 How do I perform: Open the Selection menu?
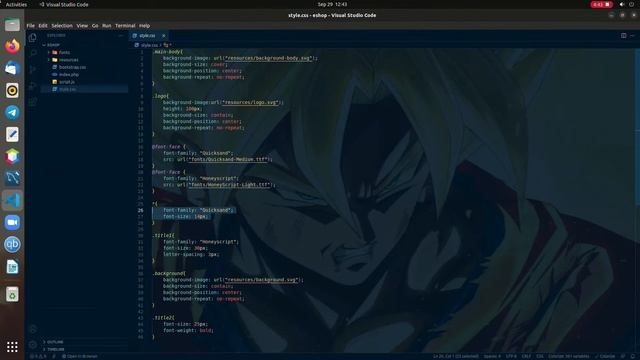click(x=62, y=25)
